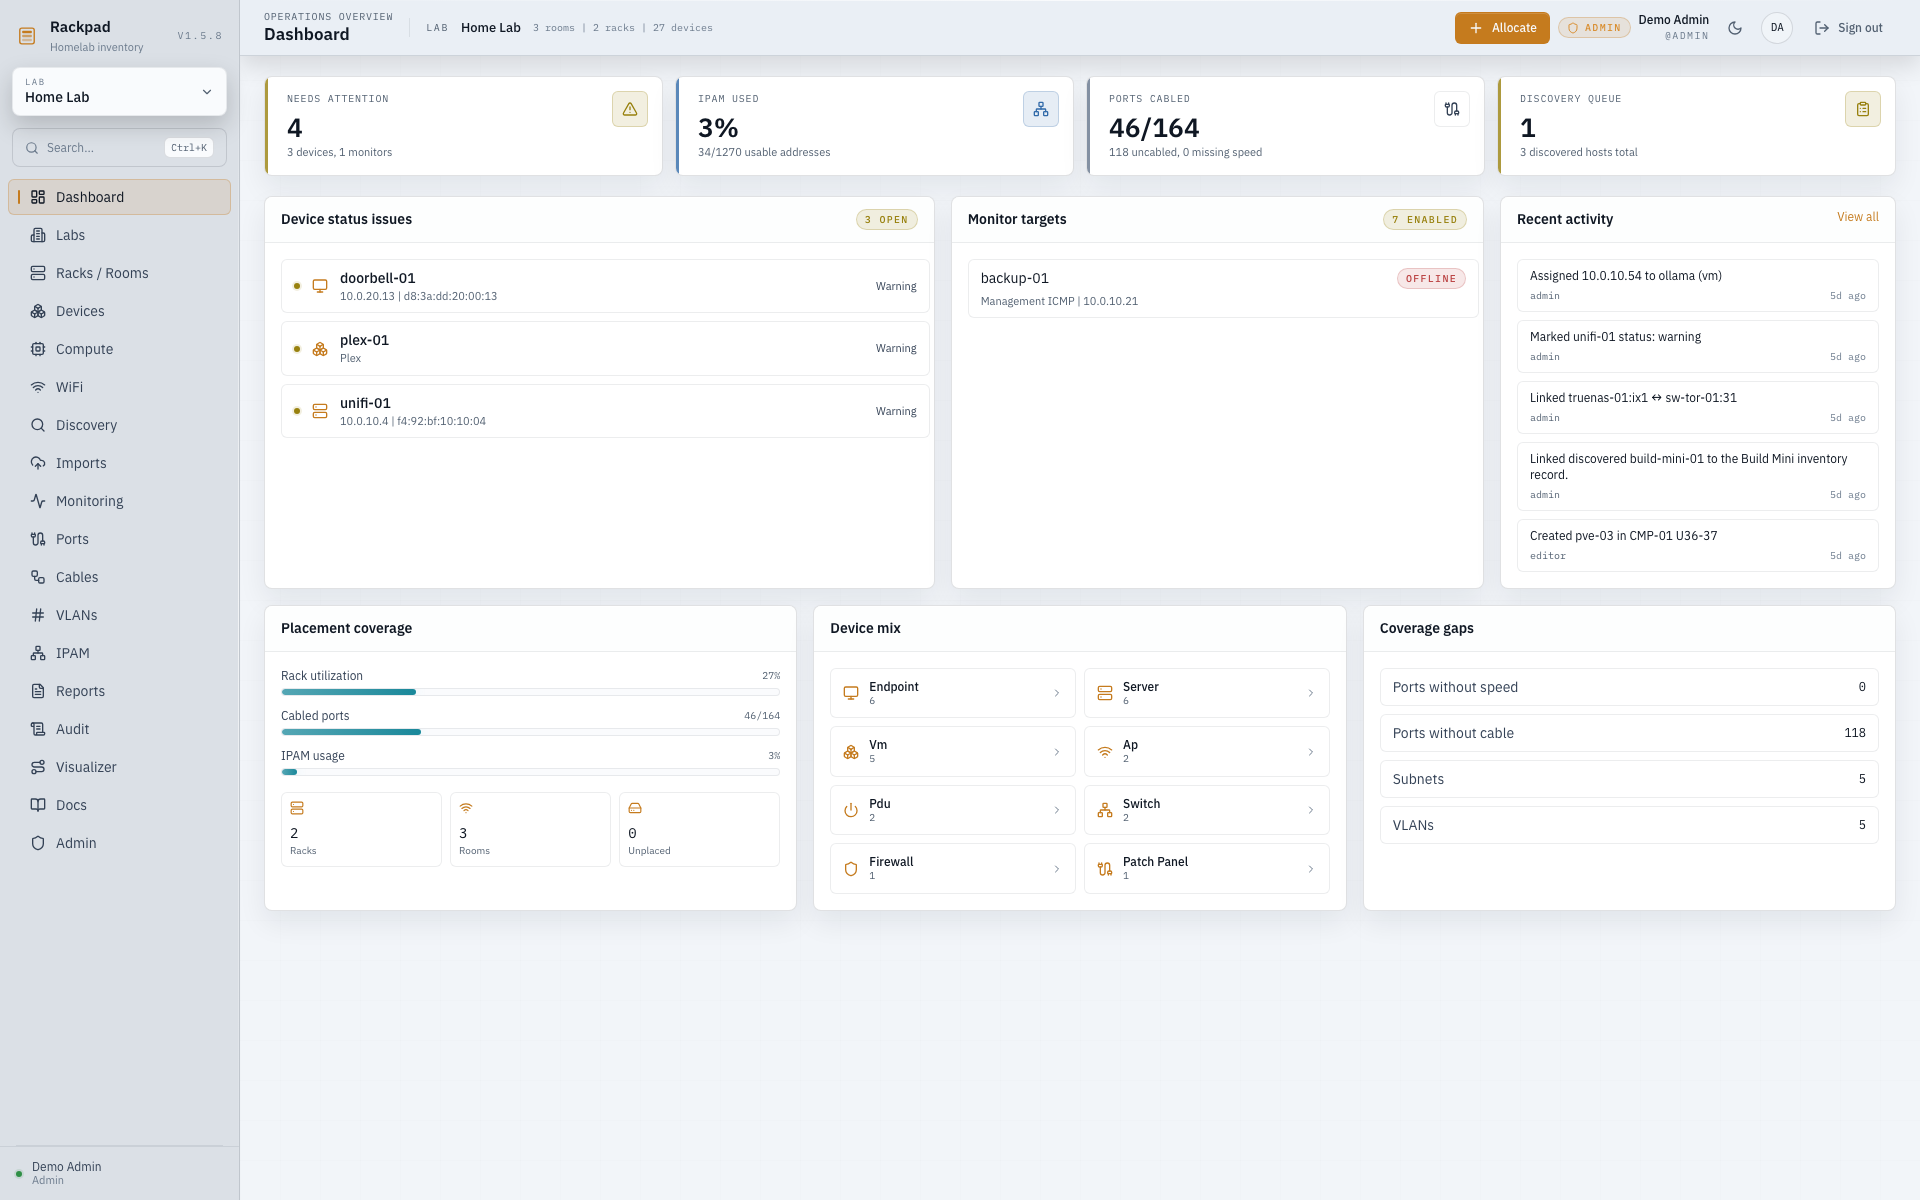
Task: Click the Rack utilization progress bar
Action: tap(530, 692)
